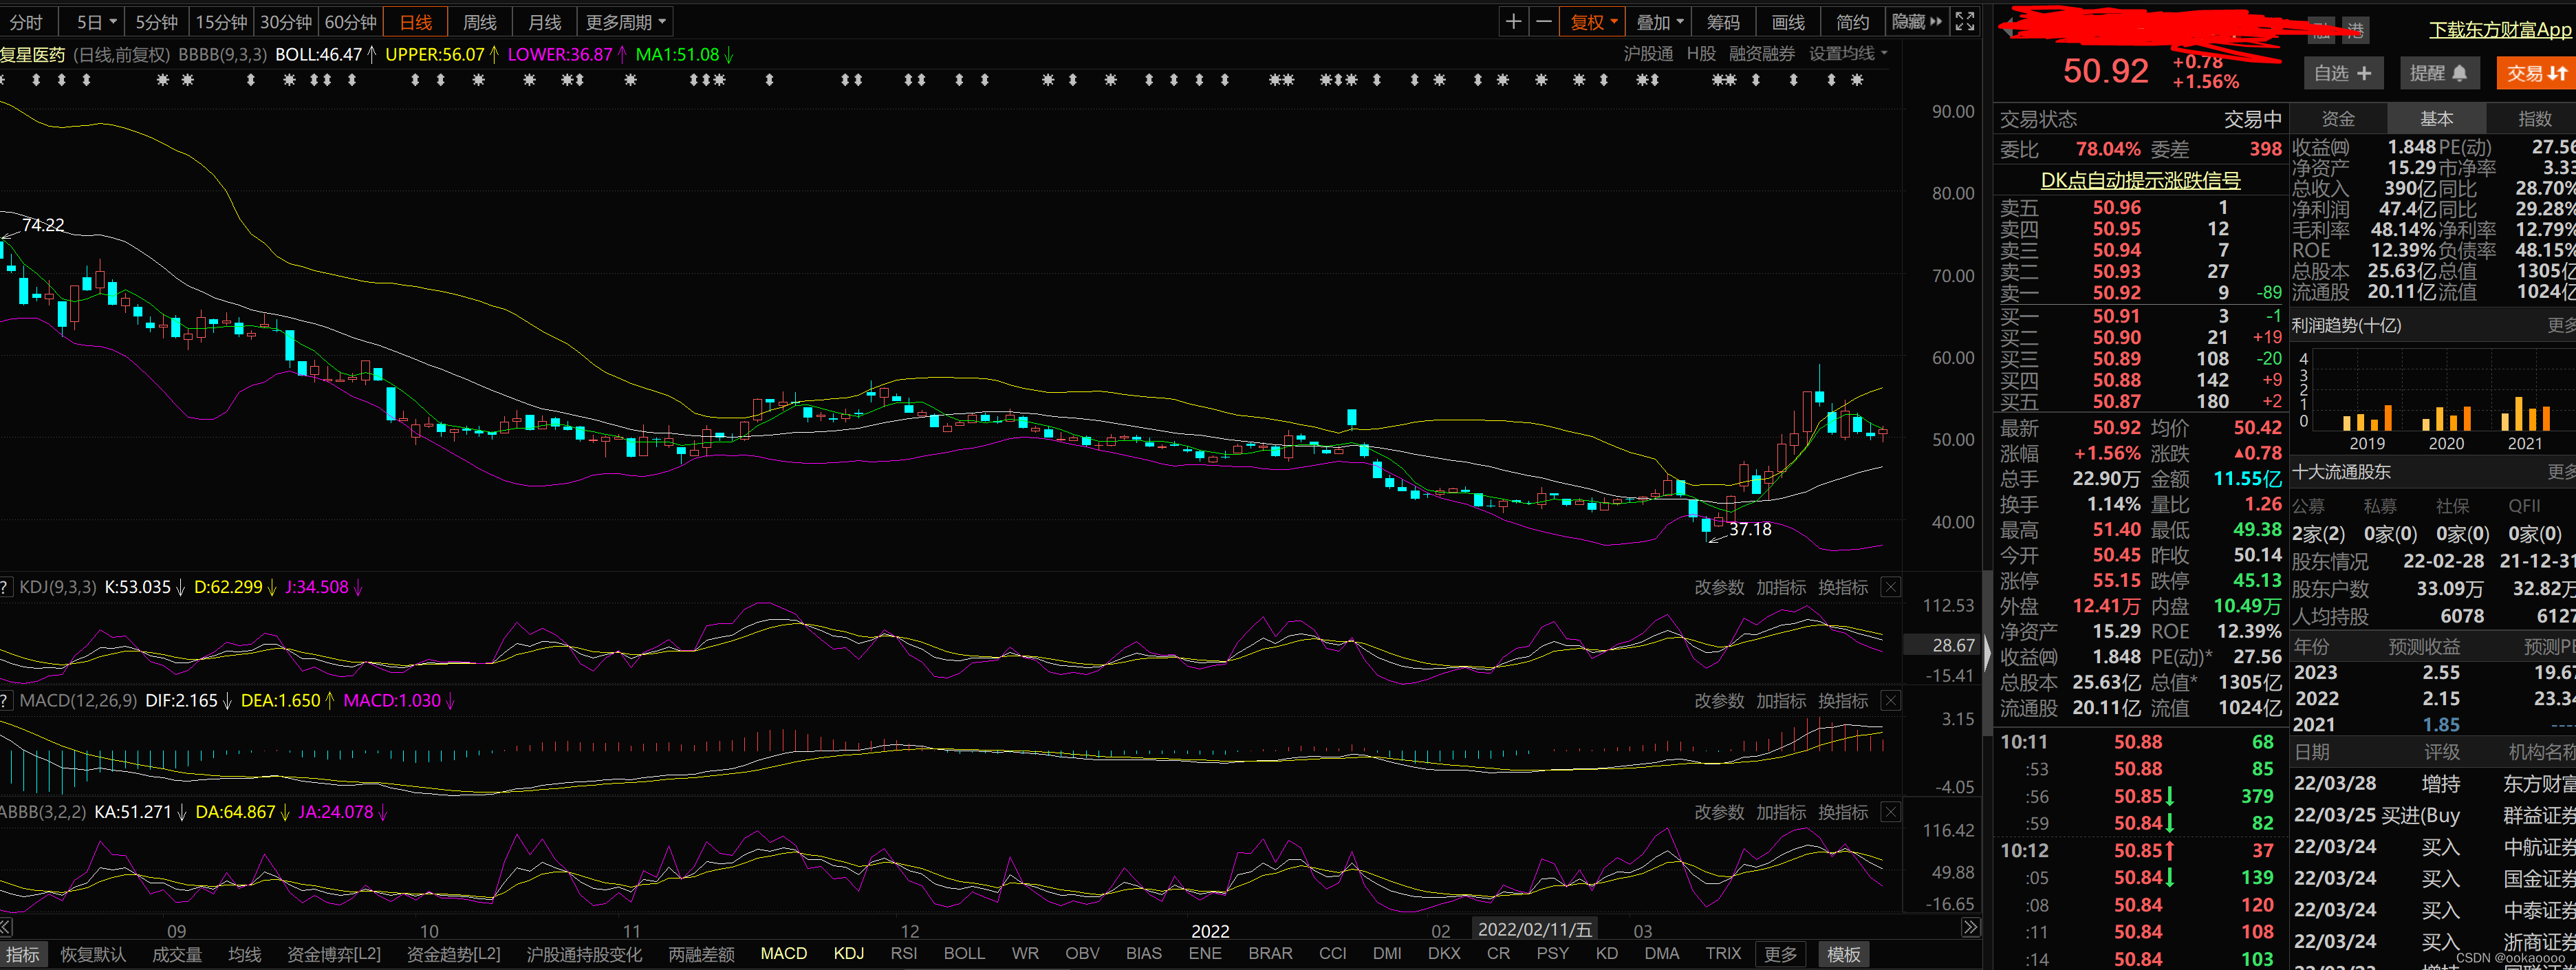The image size is (2576, 970).
Task: Switch to the 周线 weekly tab
Action: [480, 22]
